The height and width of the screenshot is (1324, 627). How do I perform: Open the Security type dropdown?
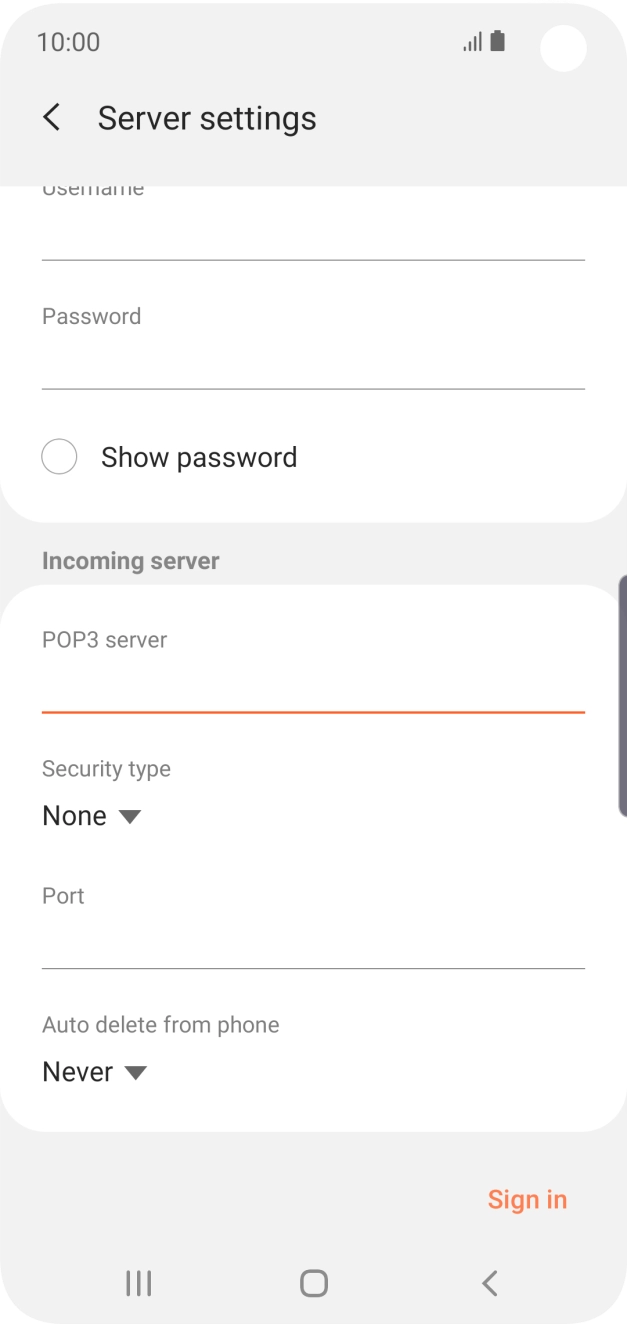[x=92, y=815]
